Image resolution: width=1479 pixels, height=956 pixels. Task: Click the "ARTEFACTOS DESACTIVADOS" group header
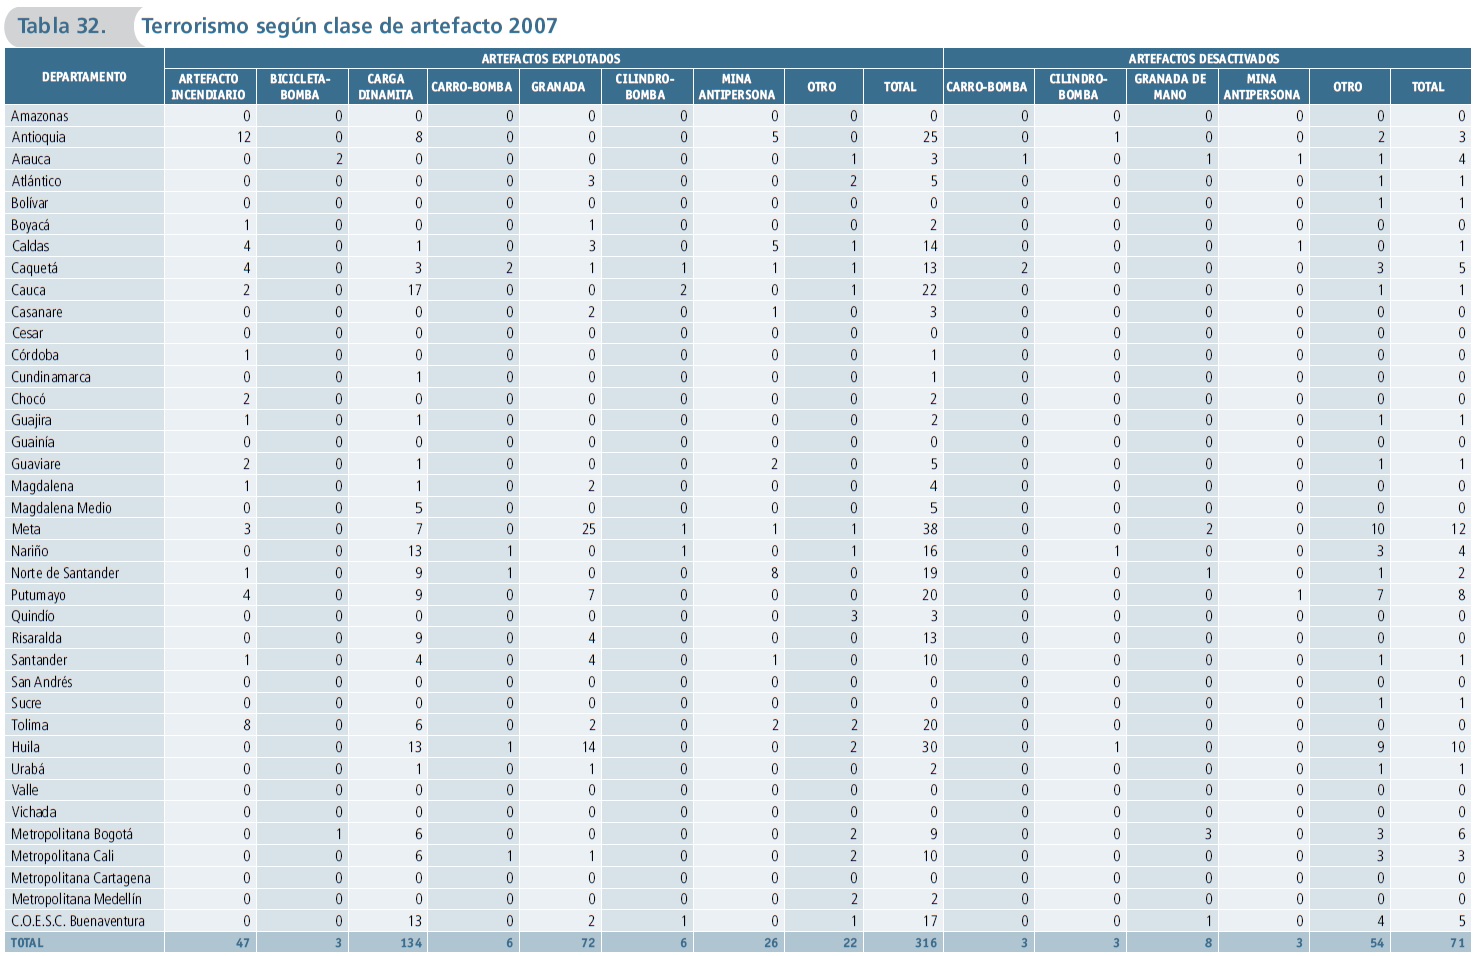tap(1204, 59)
